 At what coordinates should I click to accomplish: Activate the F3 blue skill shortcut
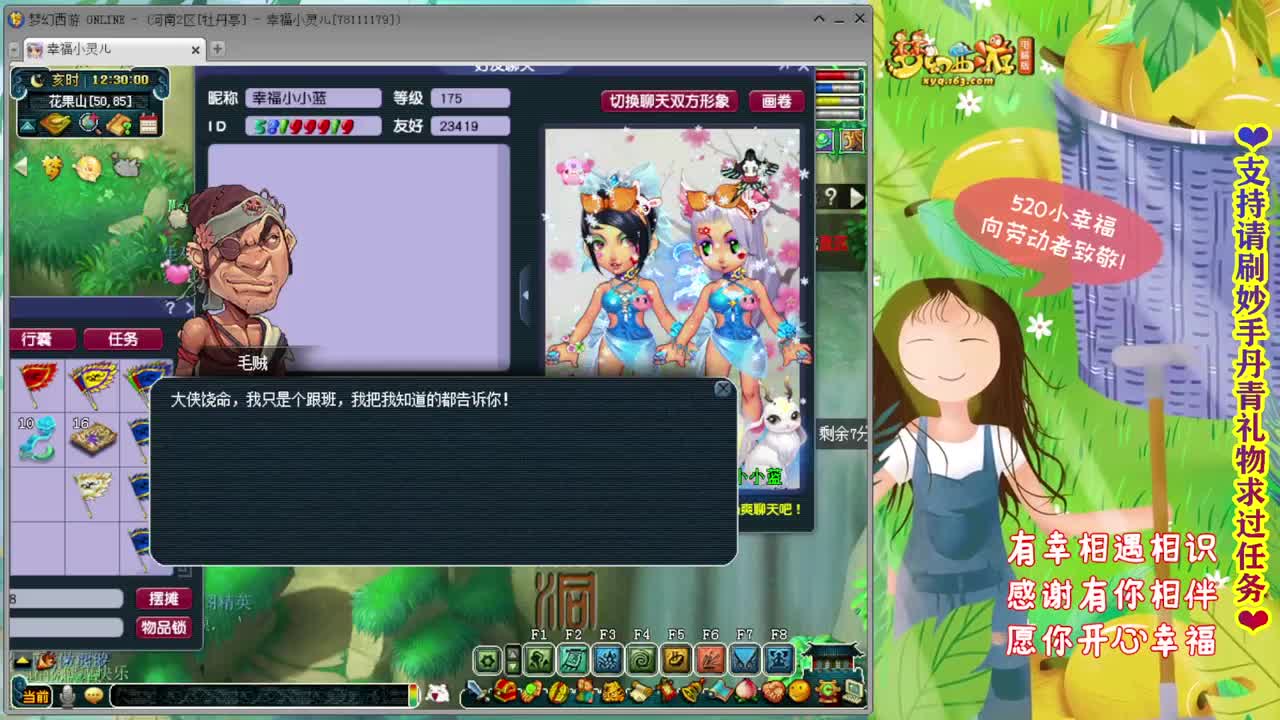(x=608, y=659)
